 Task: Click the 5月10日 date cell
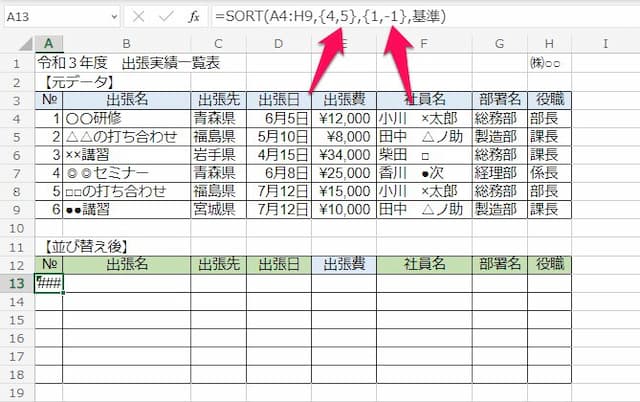coord(279,137)
